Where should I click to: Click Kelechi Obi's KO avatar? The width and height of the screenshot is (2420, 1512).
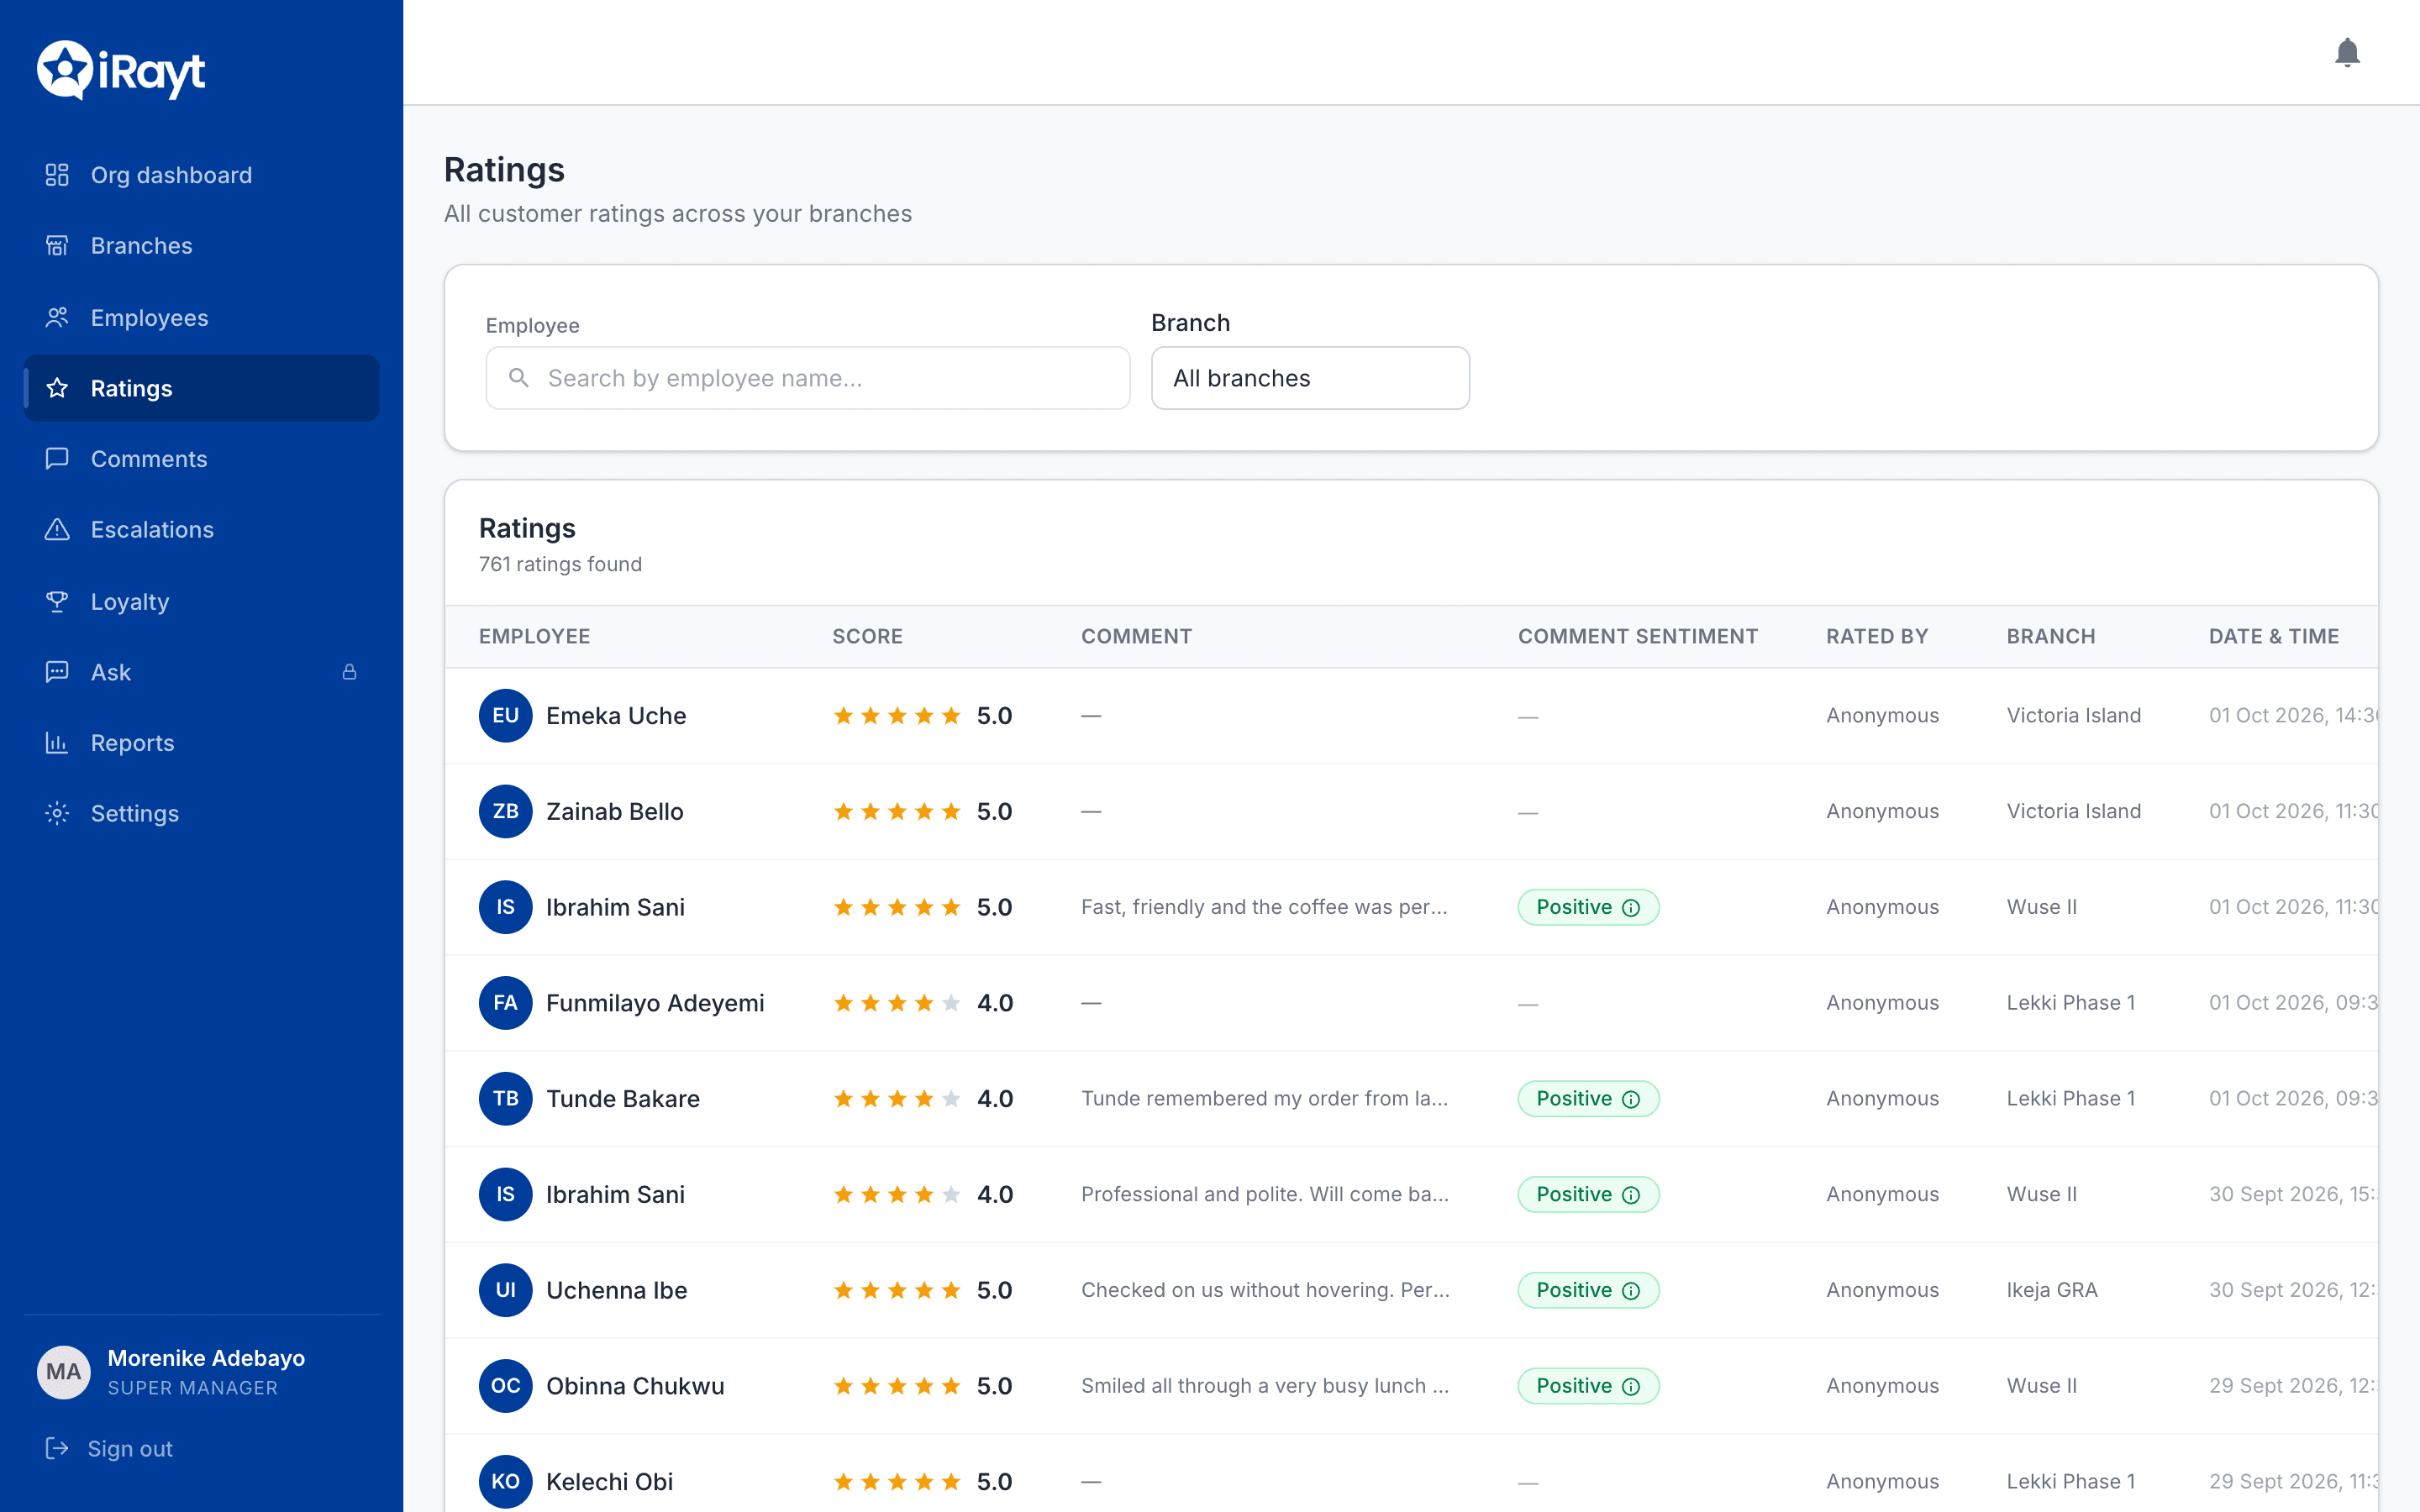505,1481
